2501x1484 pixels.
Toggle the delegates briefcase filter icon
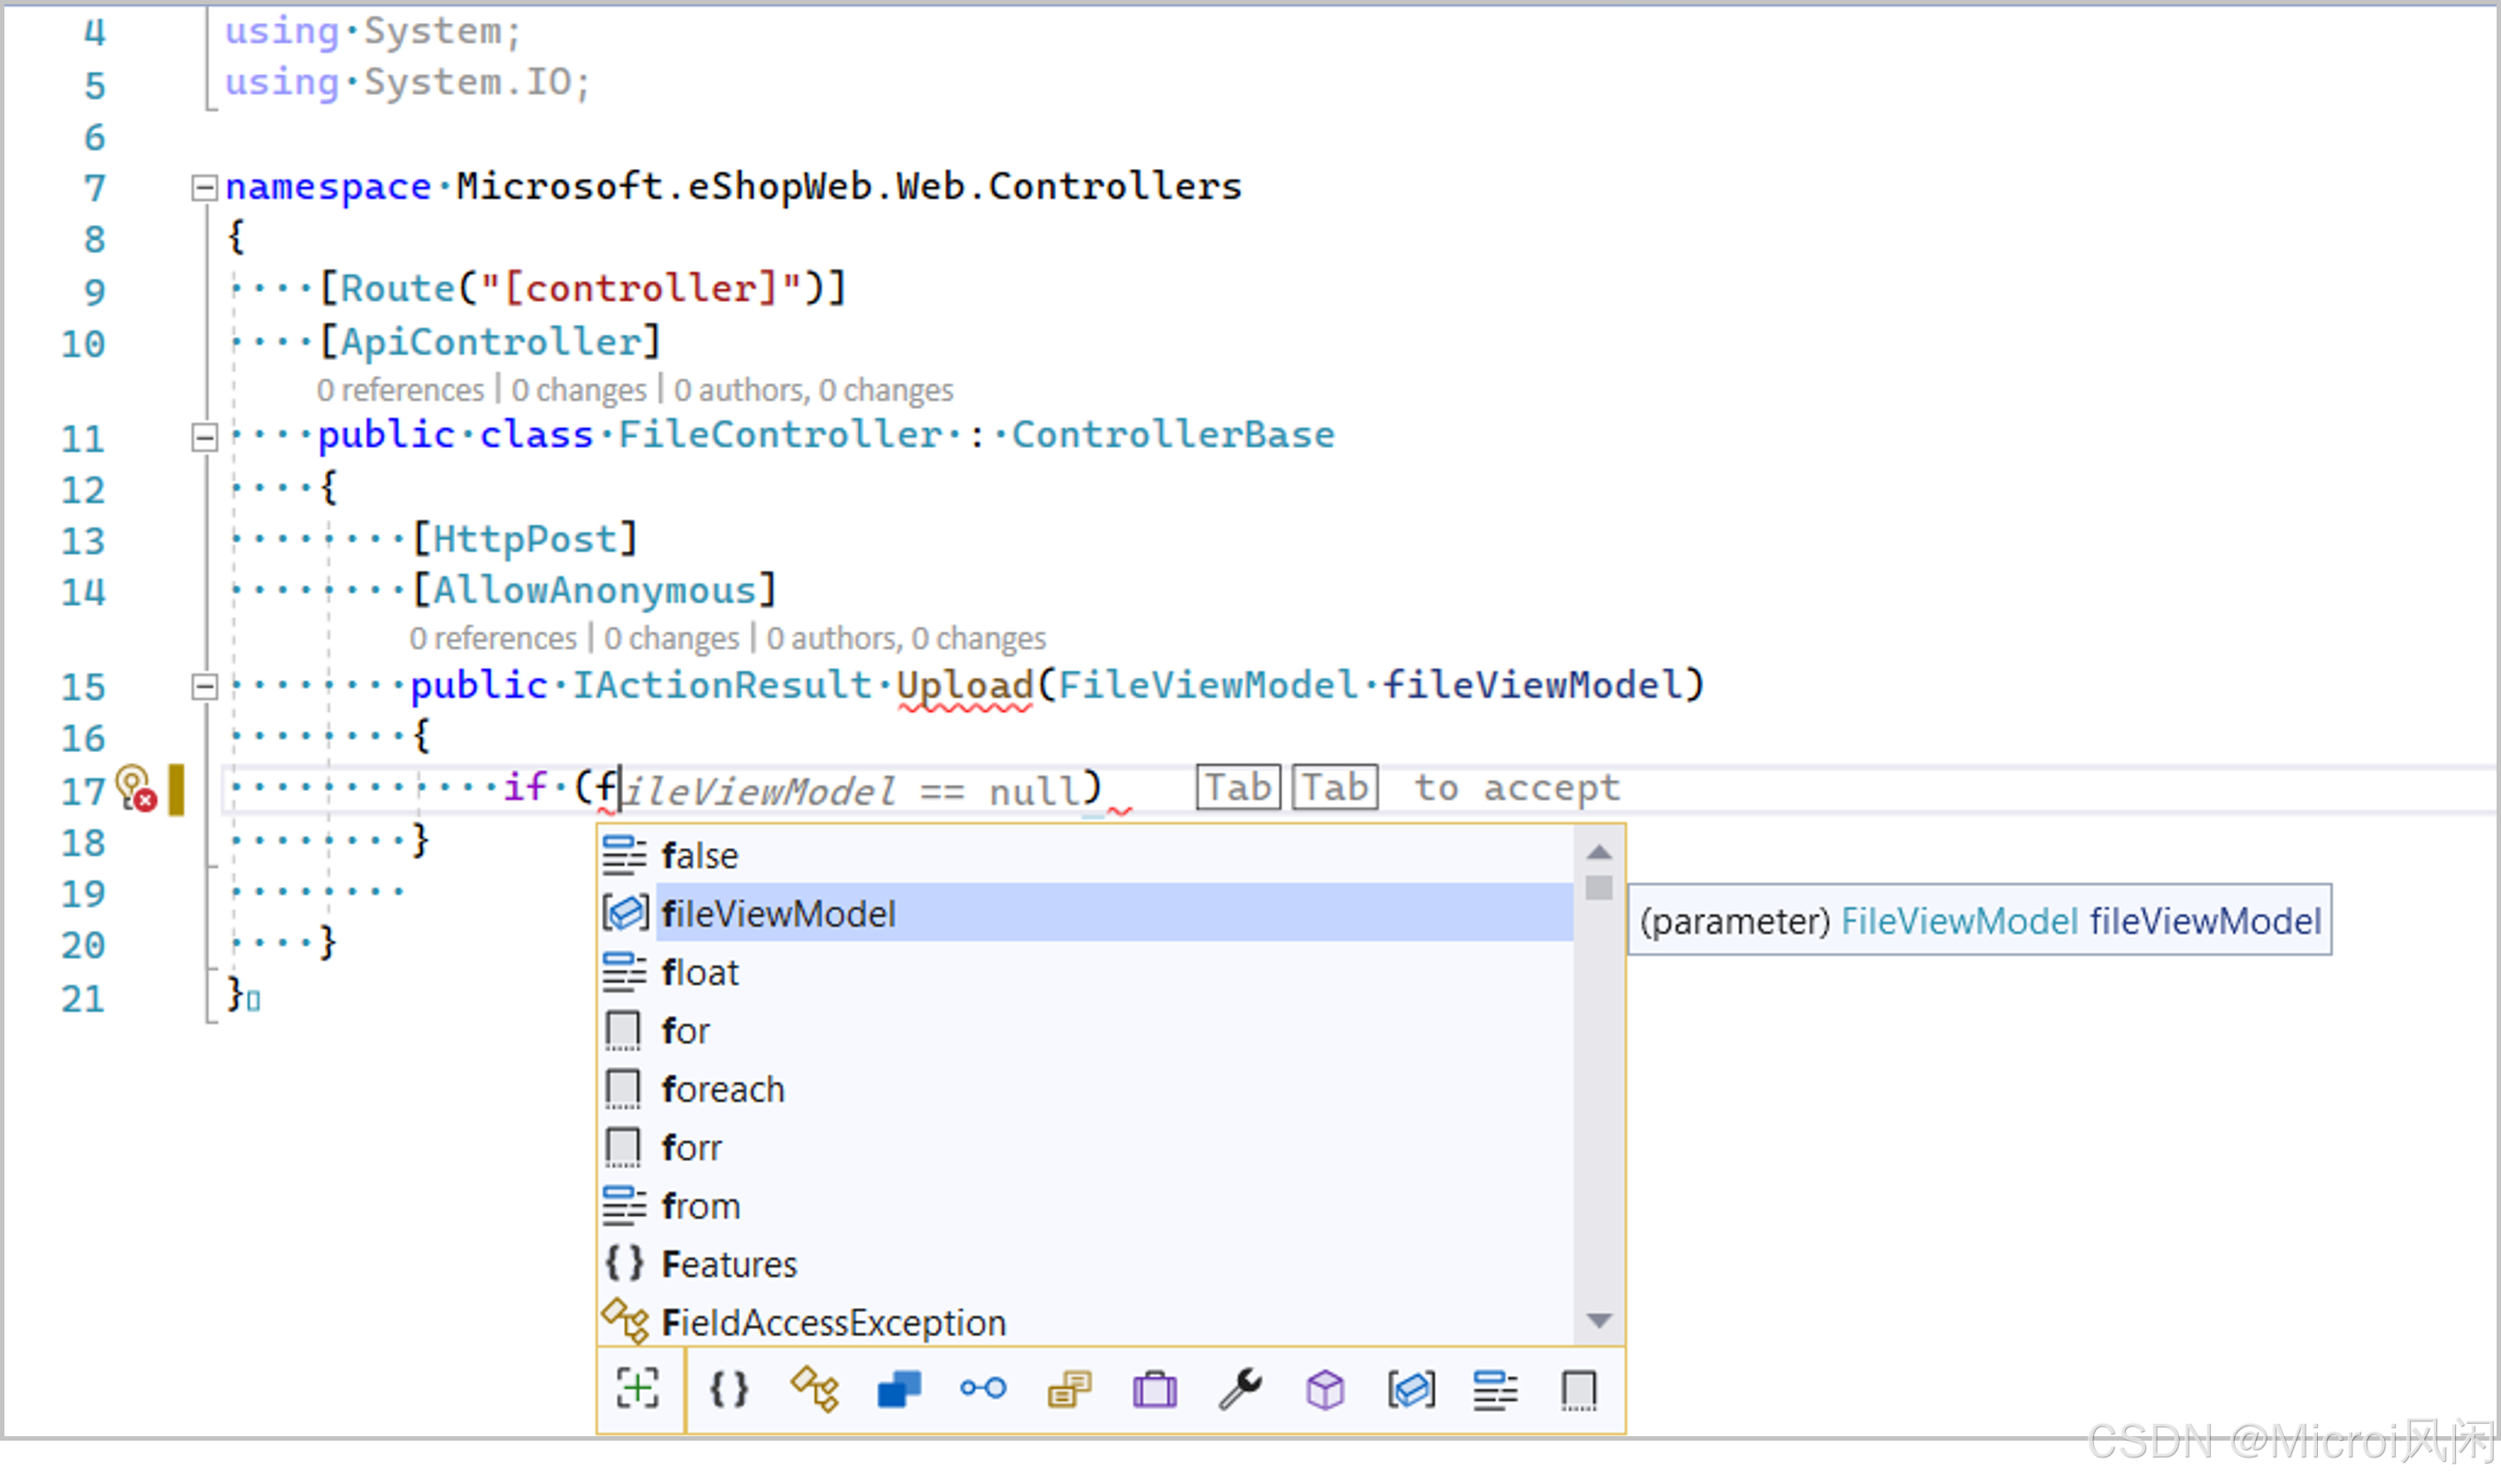(1155, 1389)
